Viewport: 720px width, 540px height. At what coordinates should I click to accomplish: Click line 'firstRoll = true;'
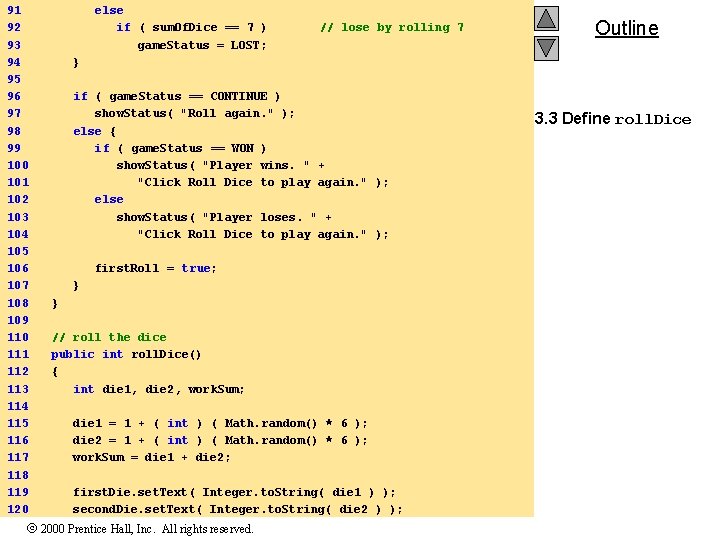(155, 268)
